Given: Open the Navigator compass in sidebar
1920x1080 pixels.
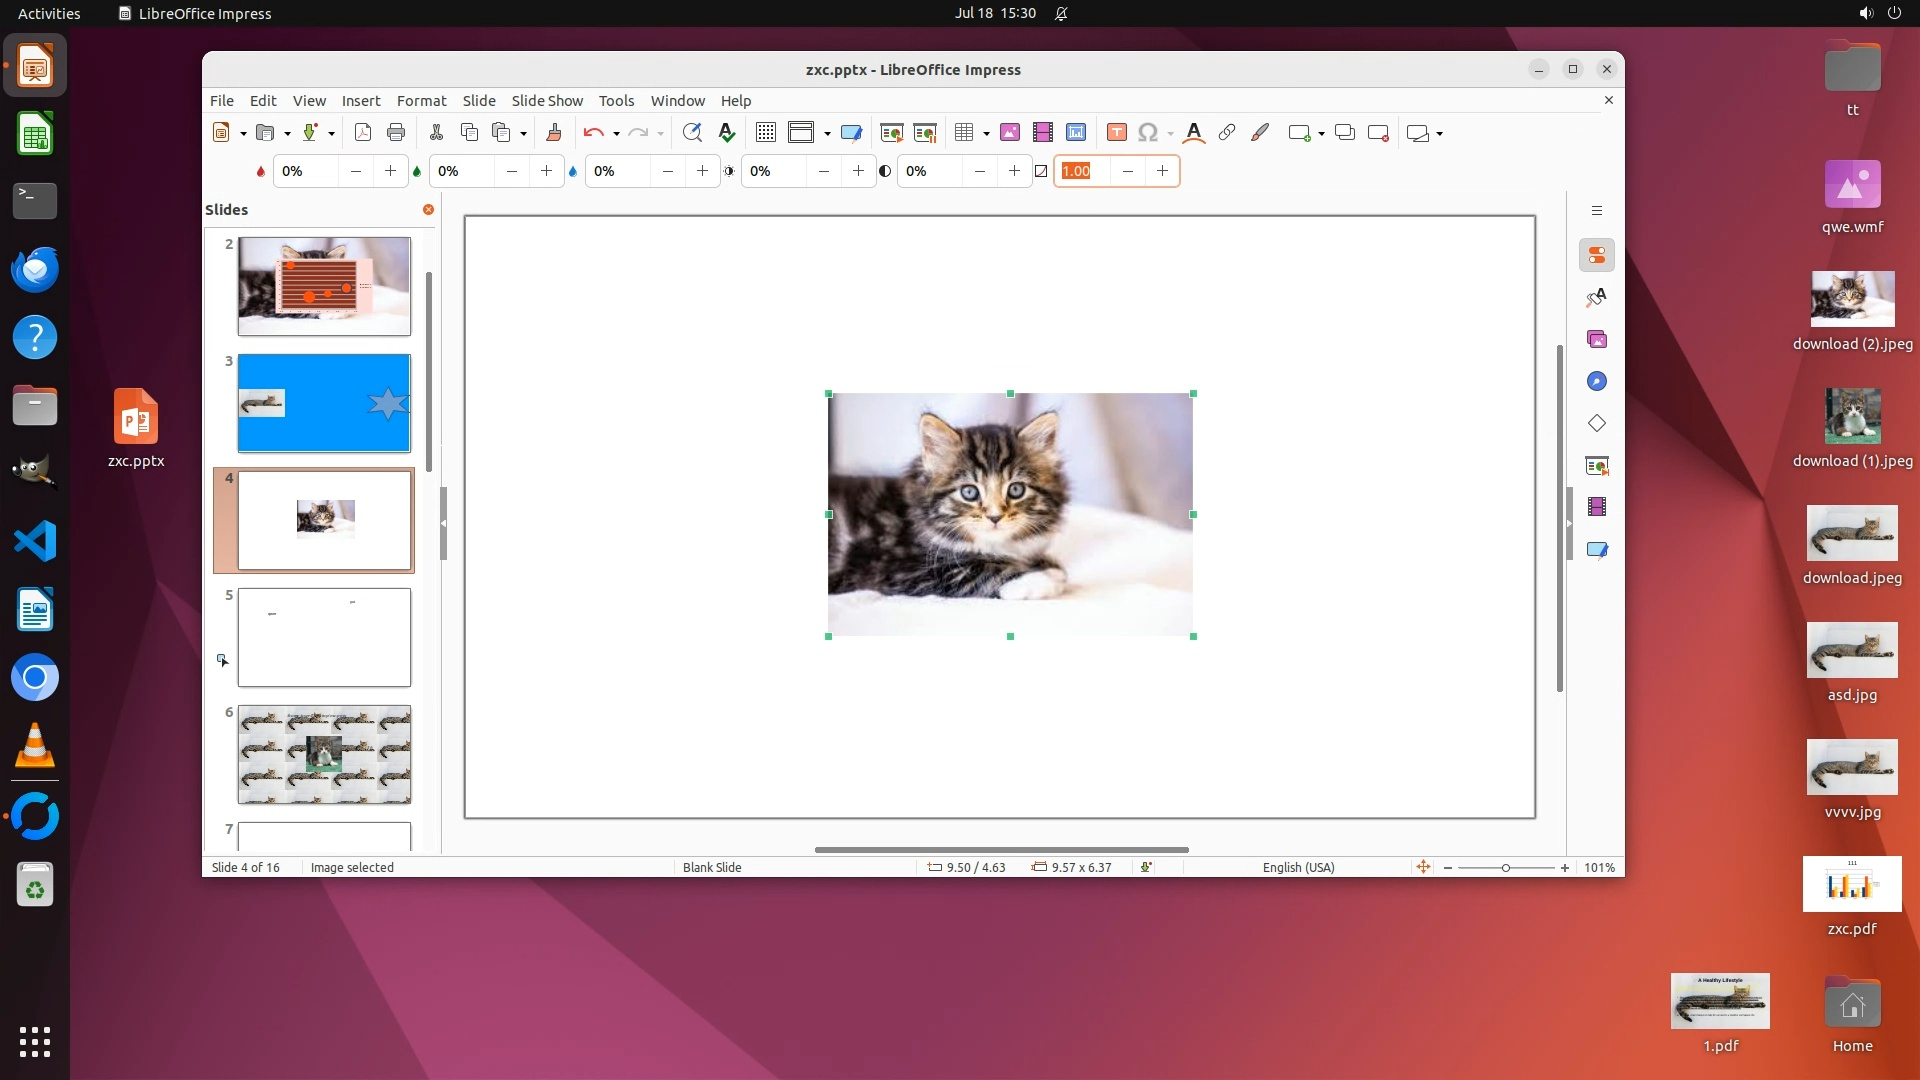Looking at the screenshot, I should (x=1597, y=382).
